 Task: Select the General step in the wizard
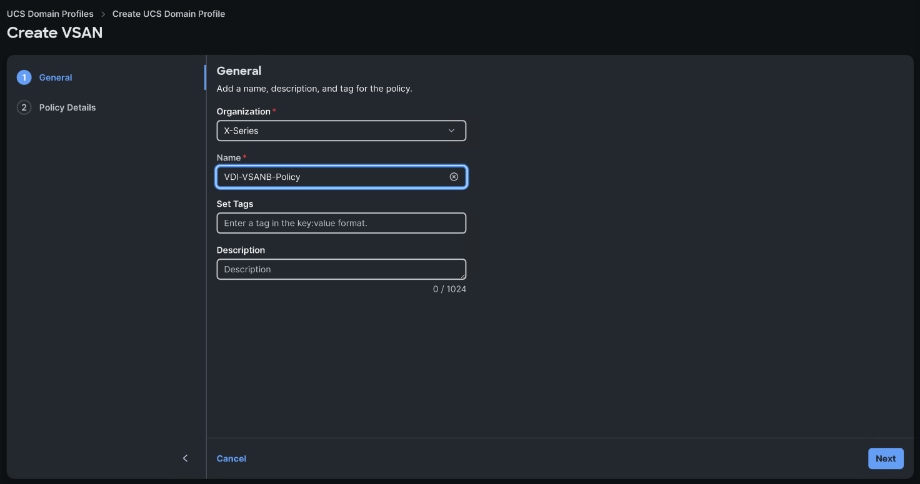click(56, 77)
